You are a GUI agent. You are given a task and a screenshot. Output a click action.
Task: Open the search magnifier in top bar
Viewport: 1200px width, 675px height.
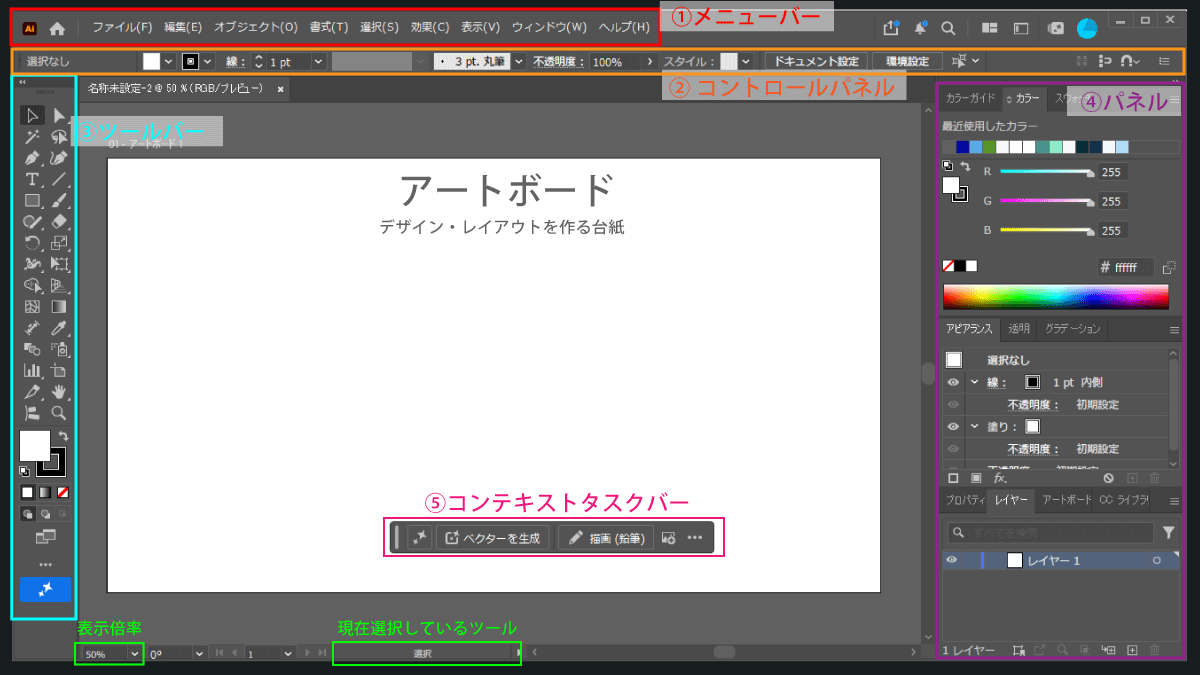tap(947, 29)
